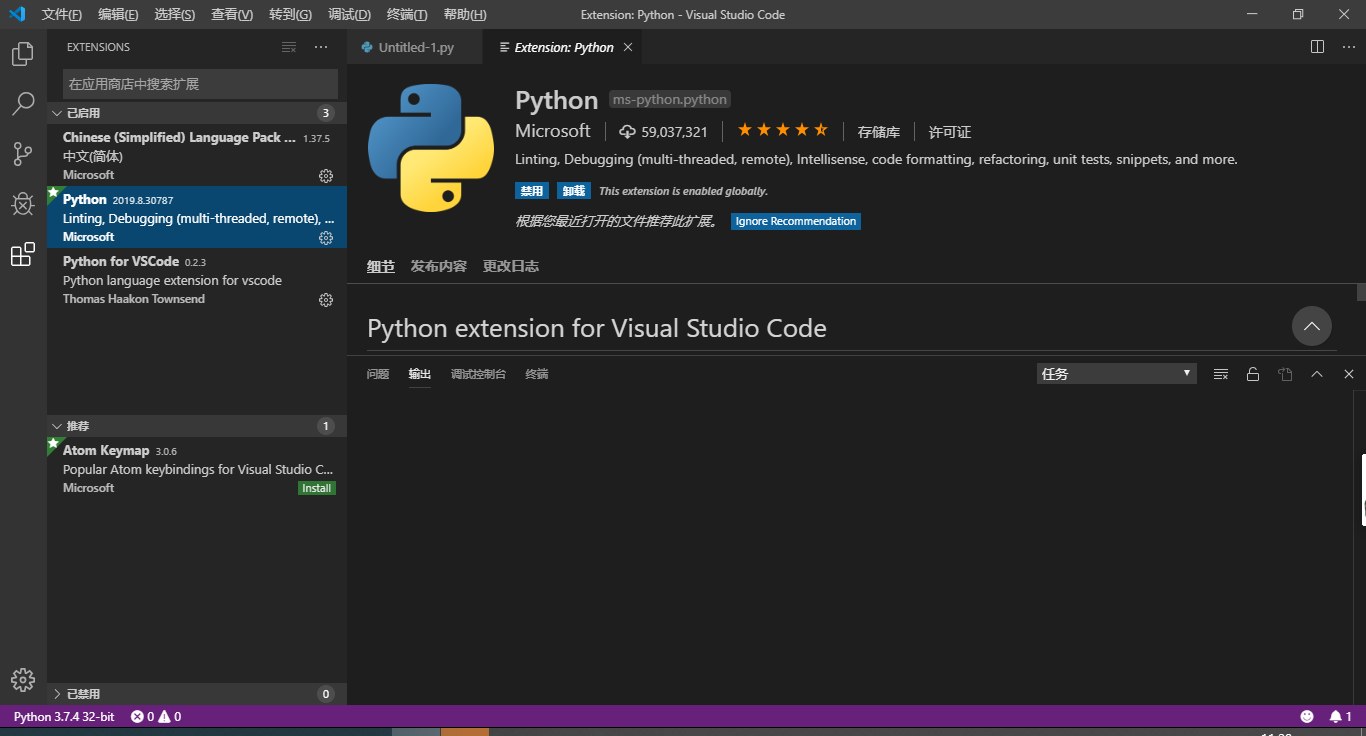Click errors and warnings status indicator
This screenshot has height=736, width=1366.
click(x=156, y=716)
